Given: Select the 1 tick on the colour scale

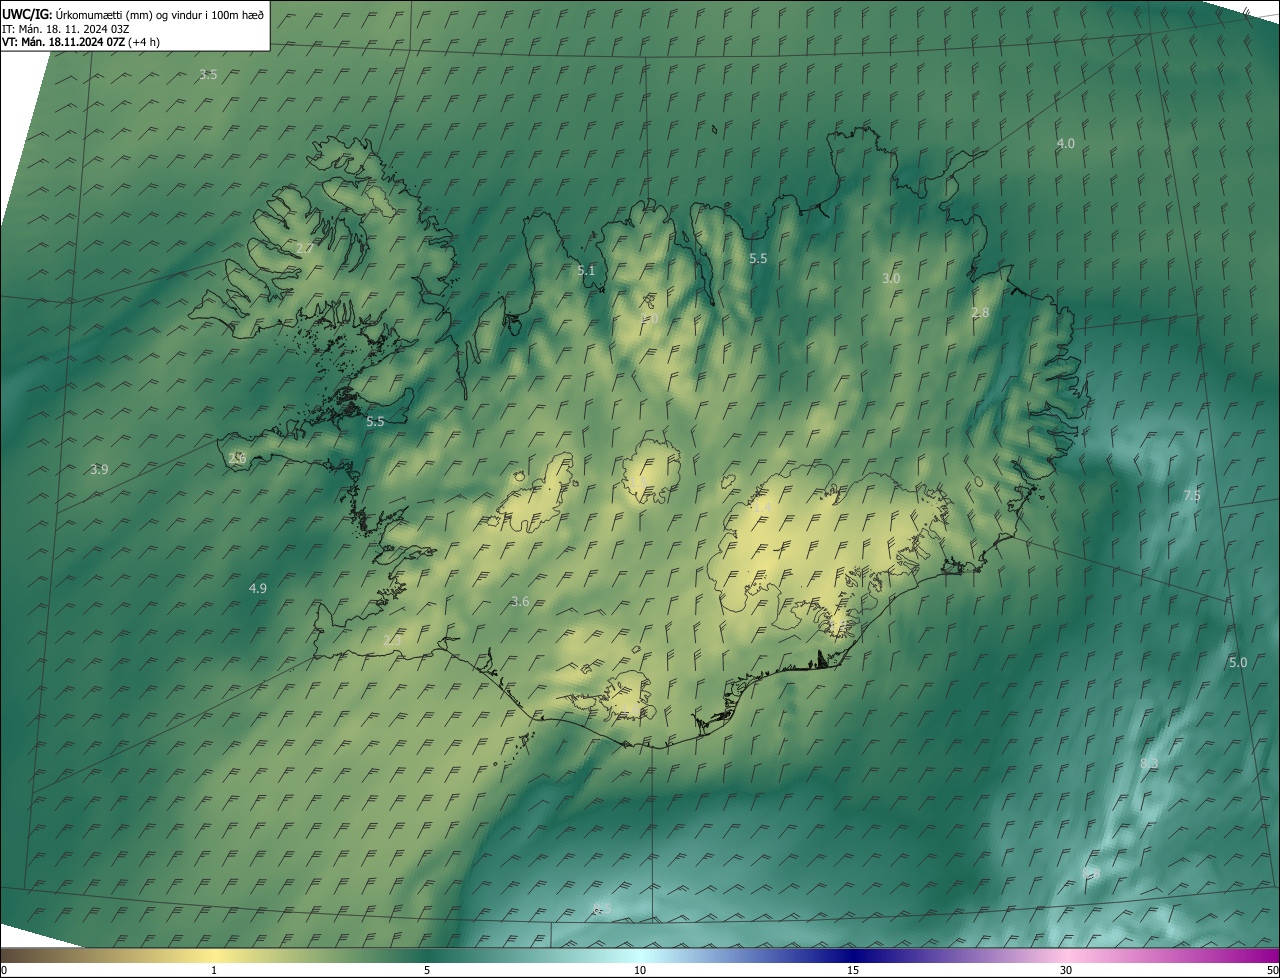Looking at the screenshot, I should coord(214,970).
